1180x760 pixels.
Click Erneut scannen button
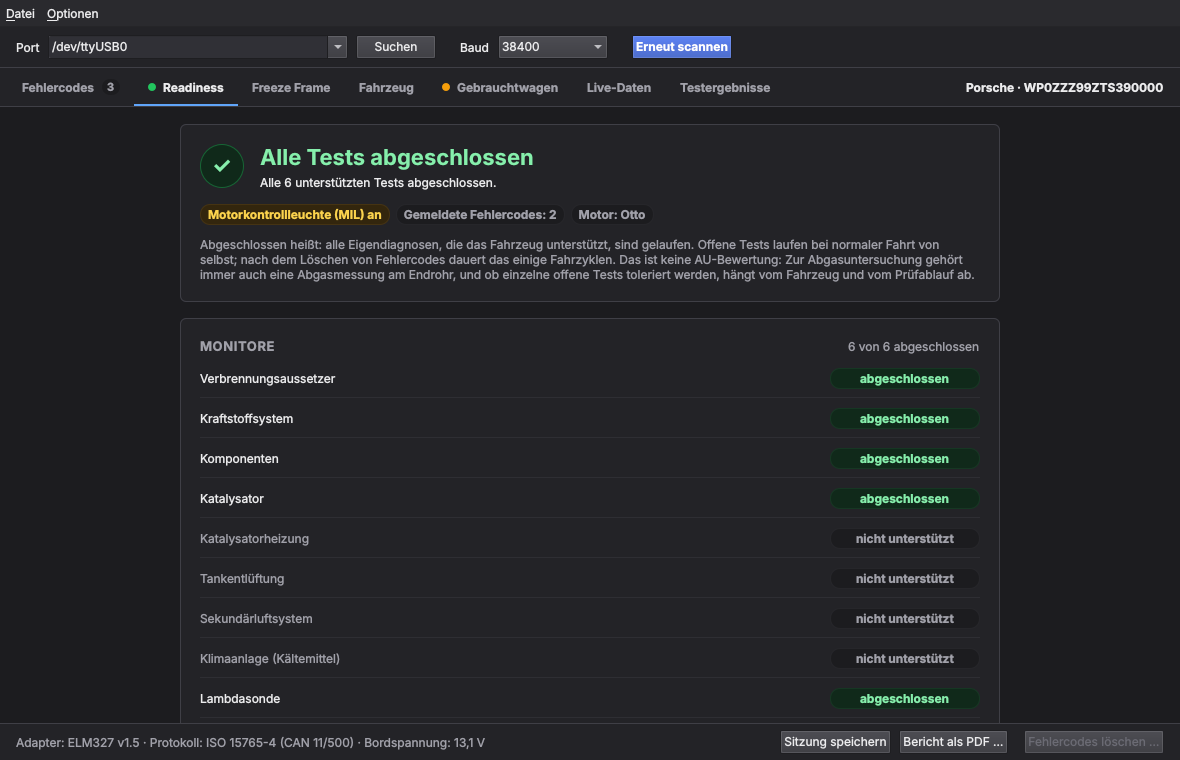(x=682, y=47)
